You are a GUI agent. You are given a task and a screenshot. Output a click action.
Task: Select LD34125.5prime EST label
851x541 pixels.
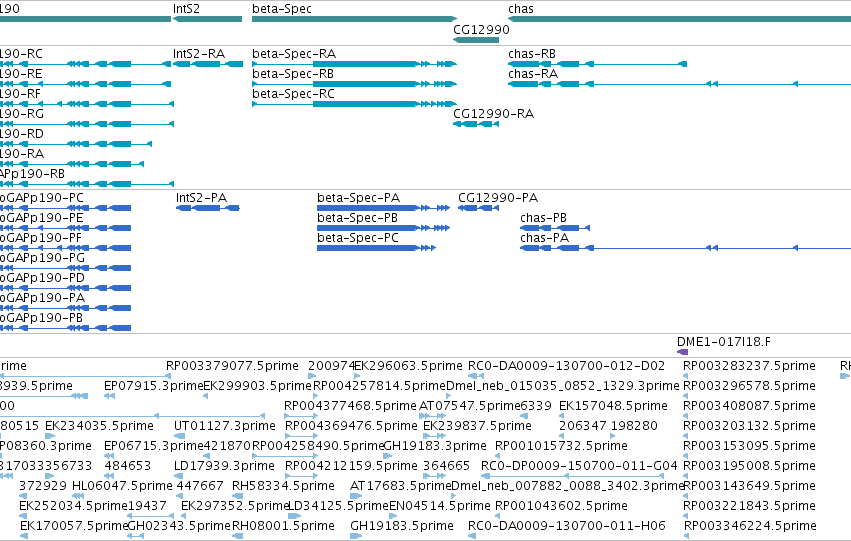point(338,506)
